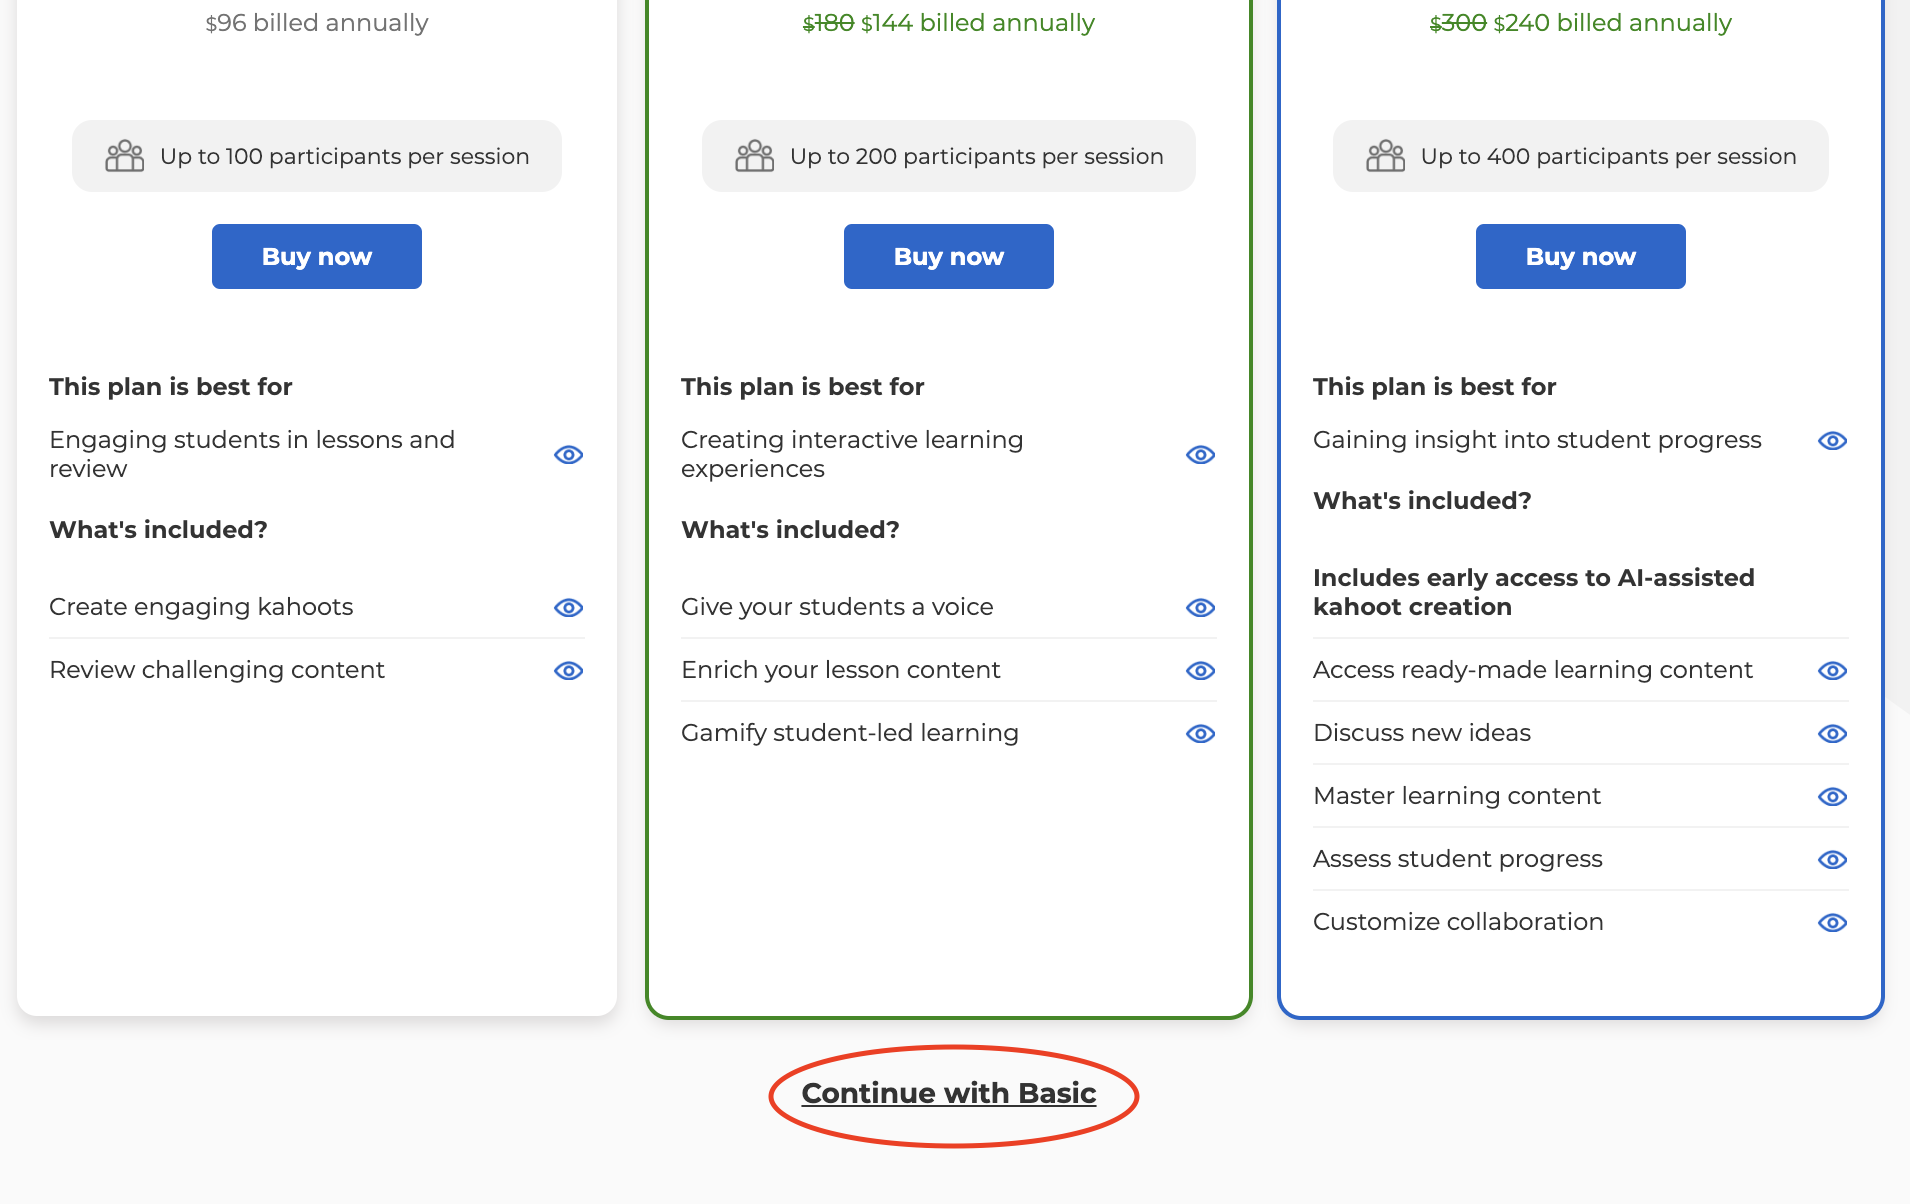Preview Enrich your lesson content feature
Image resolution: width=1910 pixels, height=1204 pixels.
click(x=1200, y=671)
